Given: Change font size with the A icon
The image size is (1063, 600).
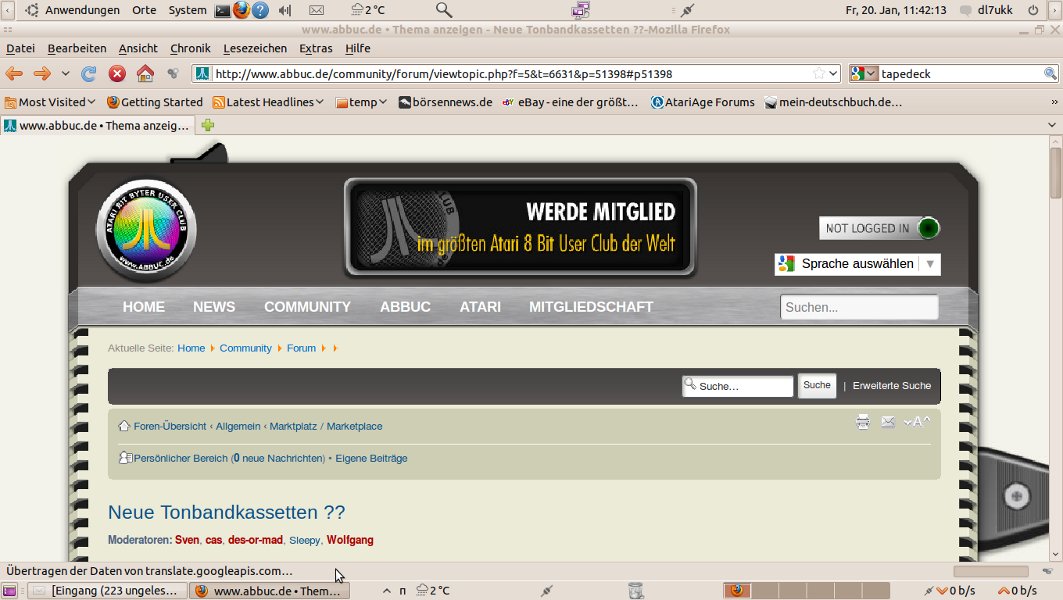Looking at the screenshot, I should click(x=917, y=422).
